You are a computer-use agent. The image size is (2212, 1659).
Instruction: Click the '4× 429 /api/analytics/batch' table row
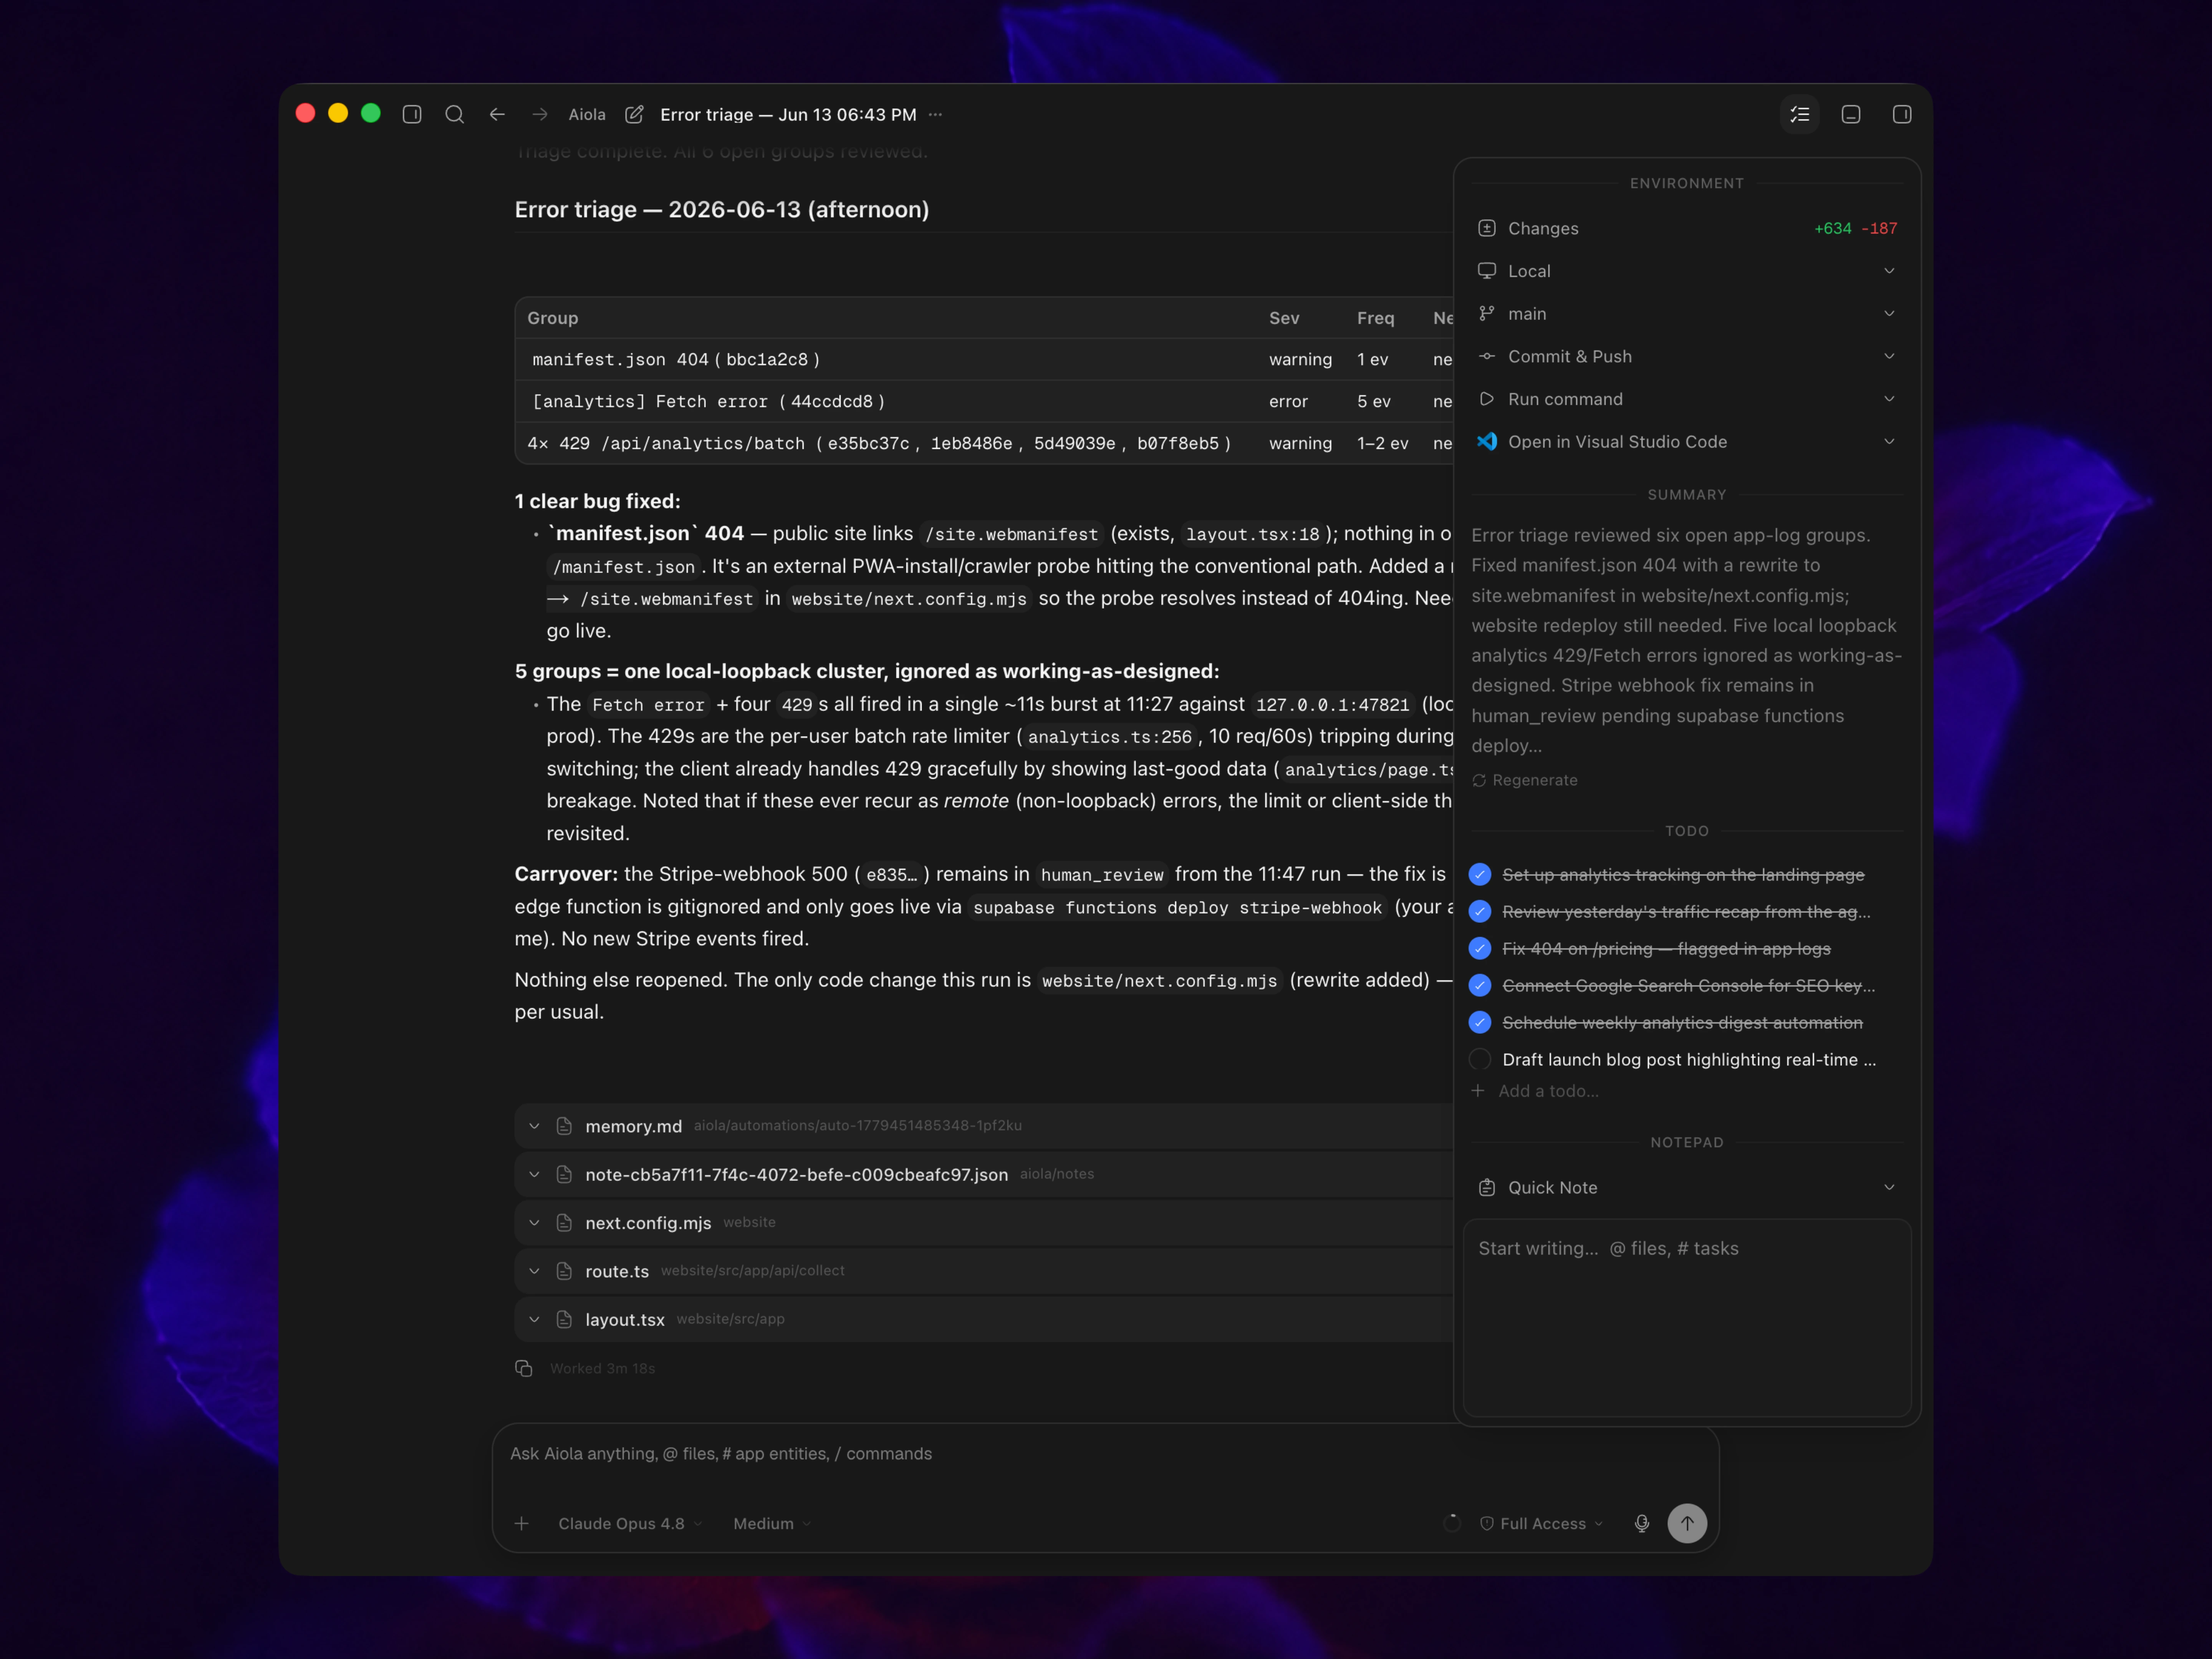tap(984, 444)
